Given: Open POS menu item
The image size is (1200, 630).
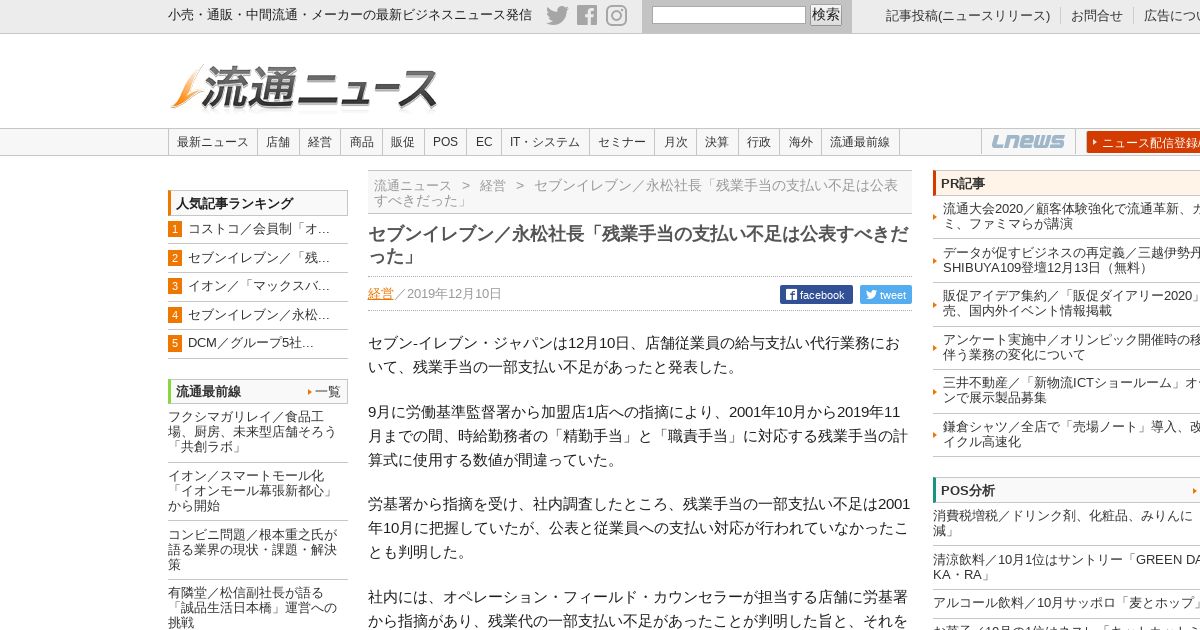Looking at the screenshot, I should click(x=446, y=142).
